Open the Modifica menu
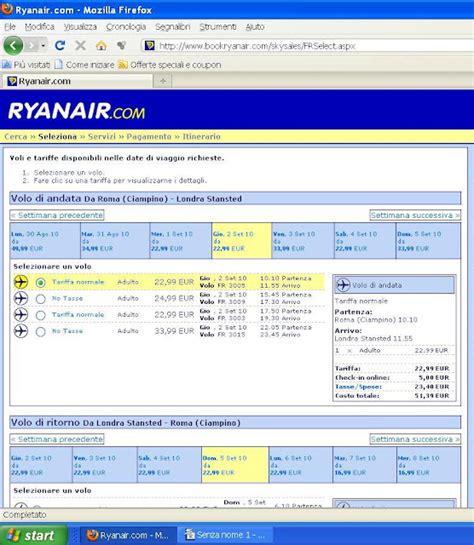 [39, 27]
